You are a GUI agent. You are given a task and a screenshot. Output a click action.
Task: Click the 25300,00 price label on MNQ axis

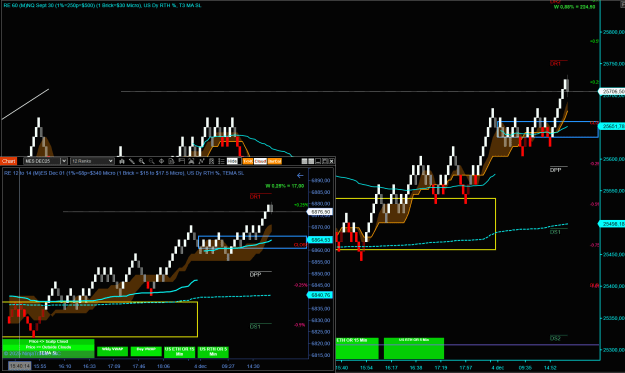[614, 350]
